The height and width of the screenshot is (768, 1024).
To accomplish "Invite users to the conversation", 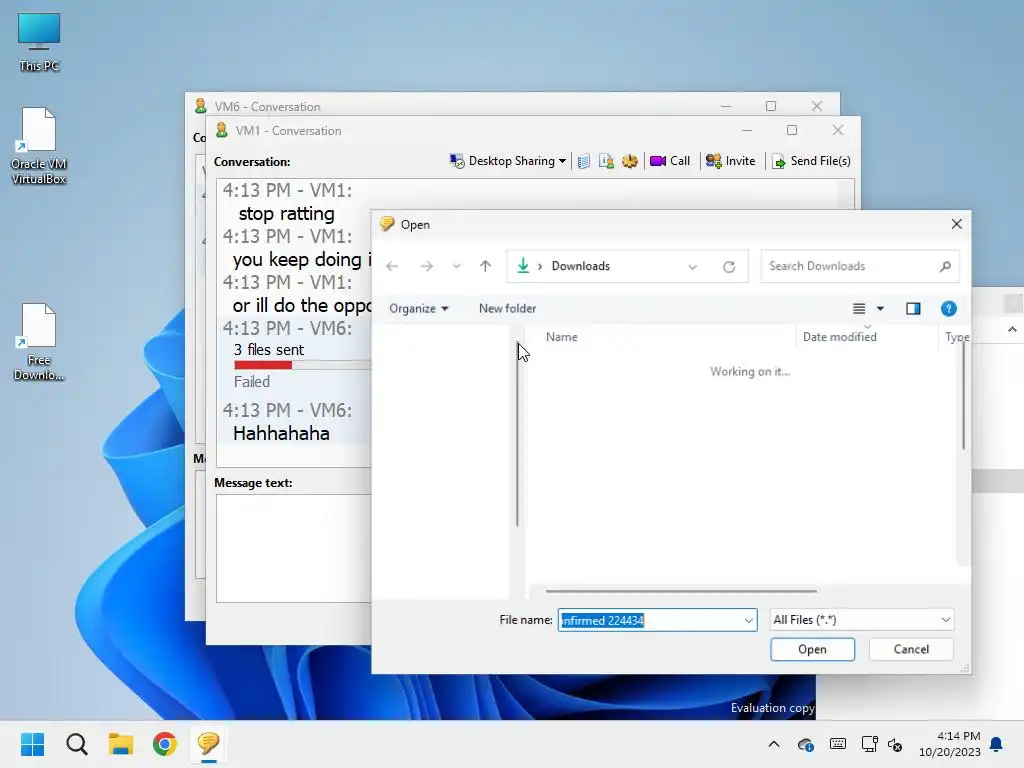I will point(730,161).
